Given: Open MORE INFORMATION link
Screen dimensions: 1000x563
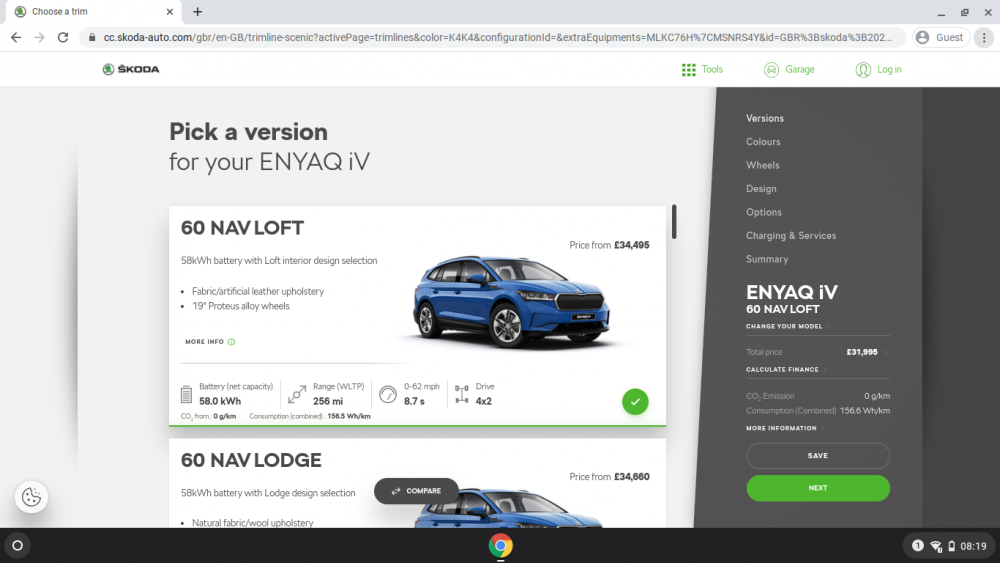Looking at the screenshot, I should tap(781, 428).
